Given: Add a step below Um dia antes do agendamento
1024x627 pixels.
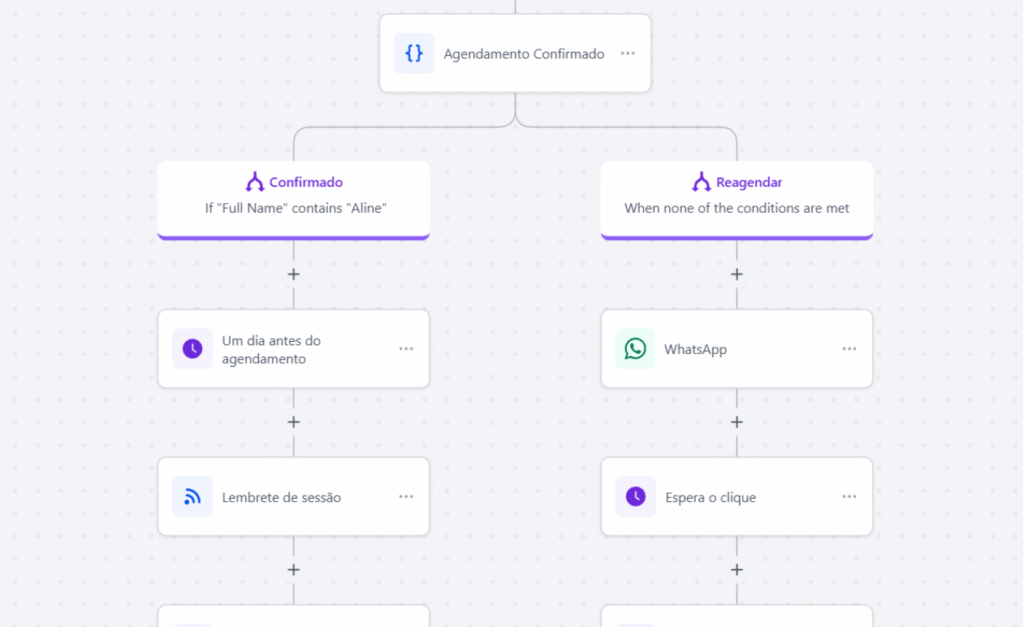Looking at the screenshot, I should [293, 422].
